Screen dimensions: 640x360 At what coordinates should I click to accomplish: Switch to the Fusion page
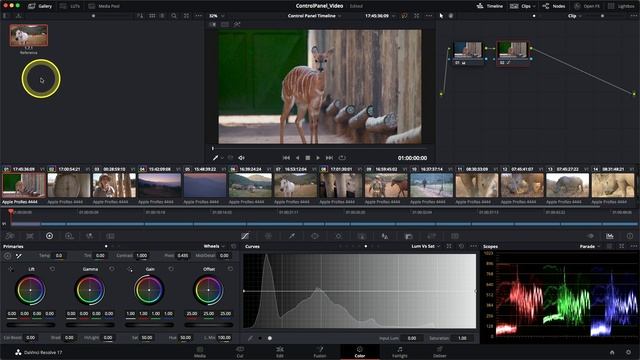[320, 352]
